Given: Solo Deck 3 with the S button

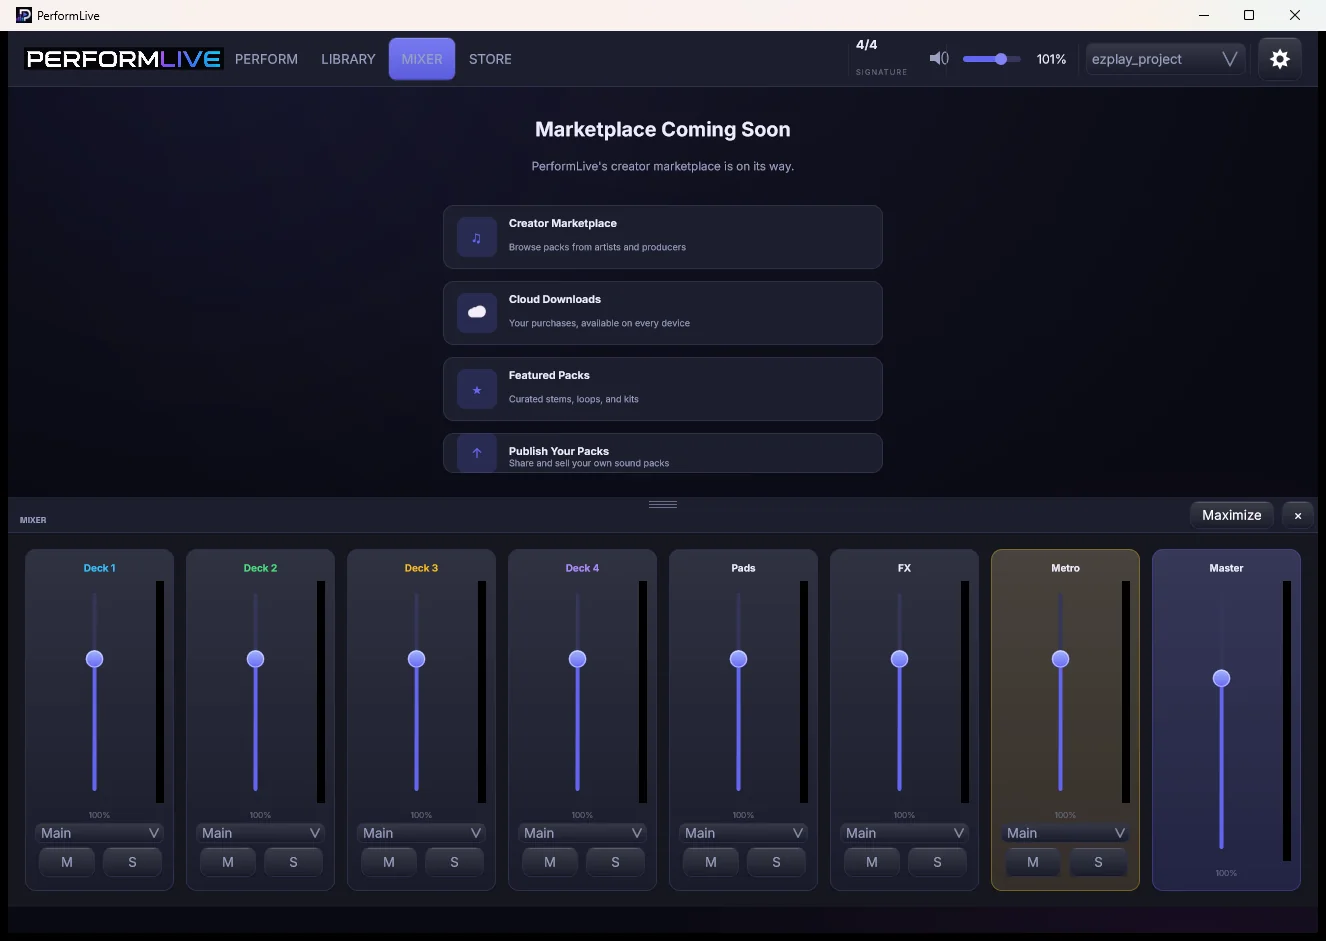Looking at the screenshot, I should pos(454,862).
